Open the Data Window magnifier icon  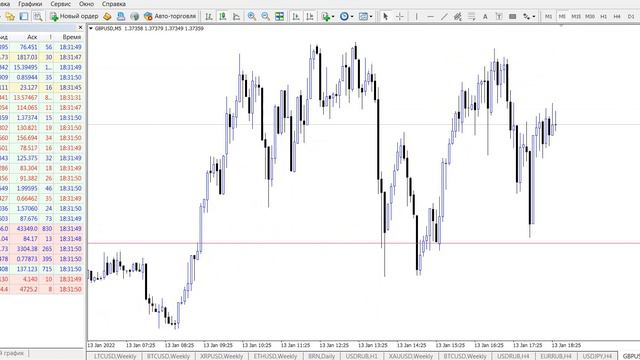point(38,16)
